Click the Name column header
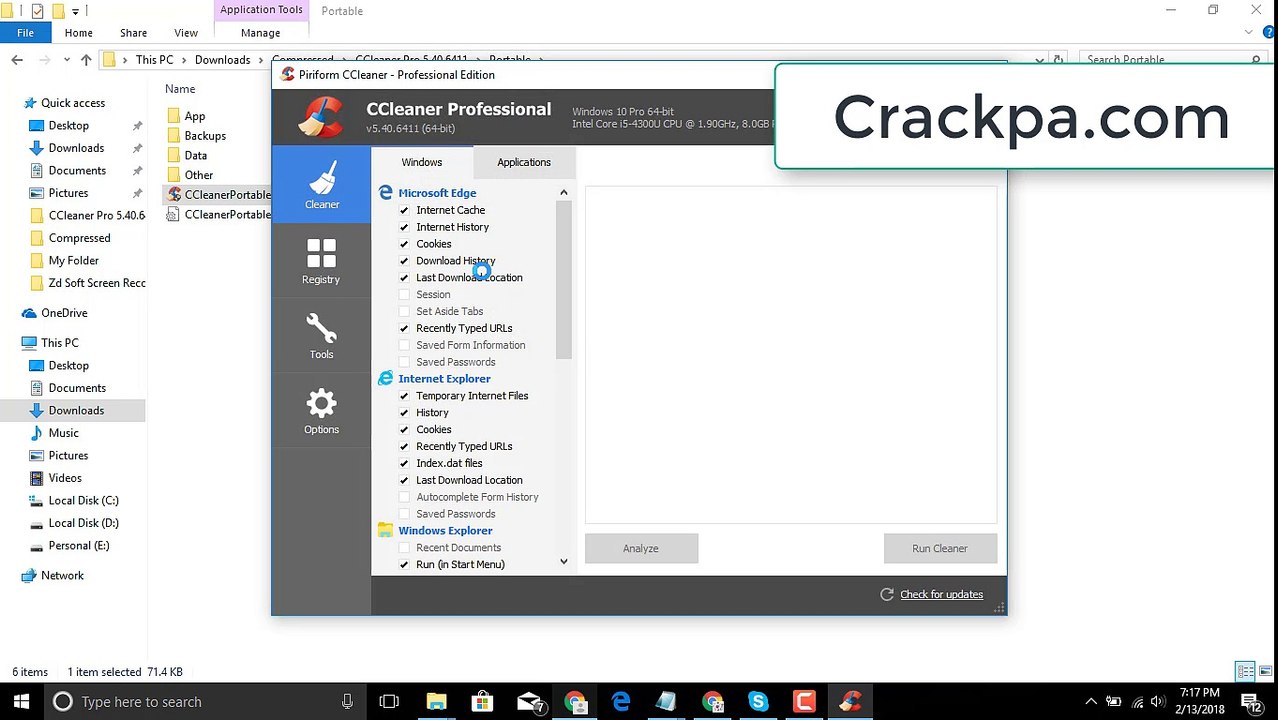1278x720 pixels. coord(180,89)
